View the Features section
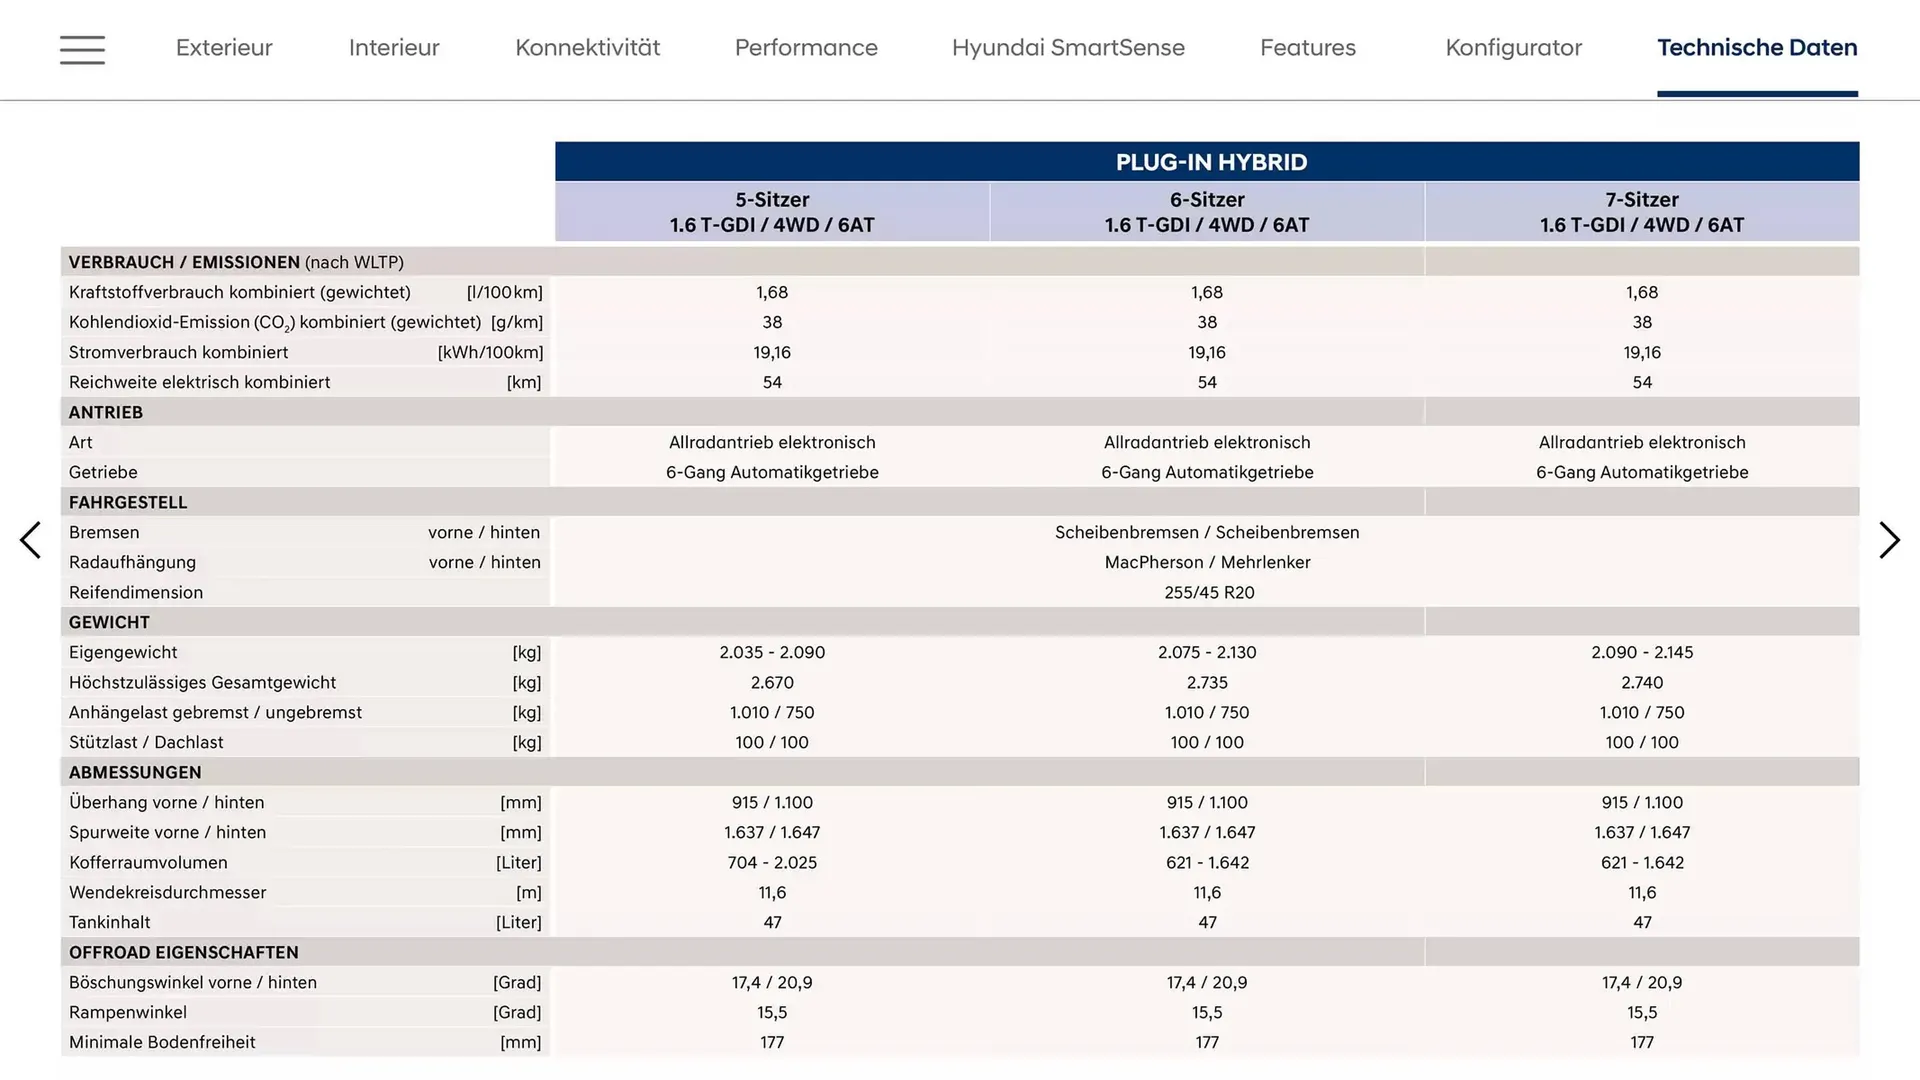1920x1080 pixels. [1307, 47]
